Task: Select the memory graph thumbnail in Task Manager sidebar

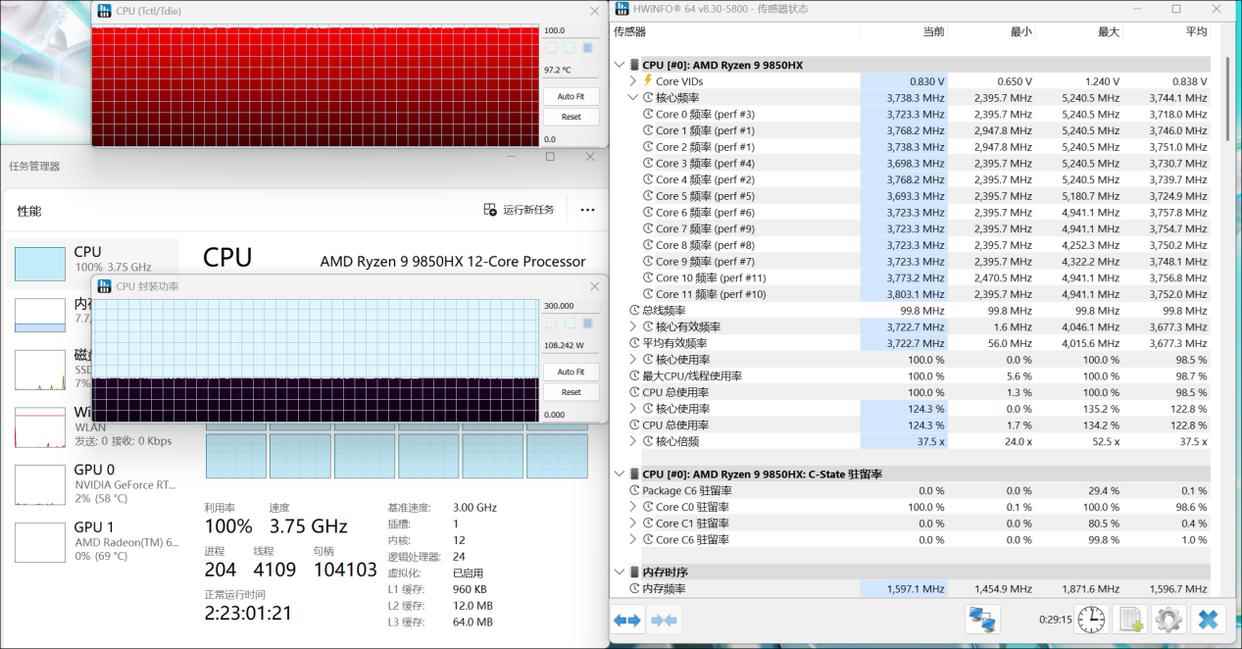Action: pyautogui.click(x=40, y=315)
